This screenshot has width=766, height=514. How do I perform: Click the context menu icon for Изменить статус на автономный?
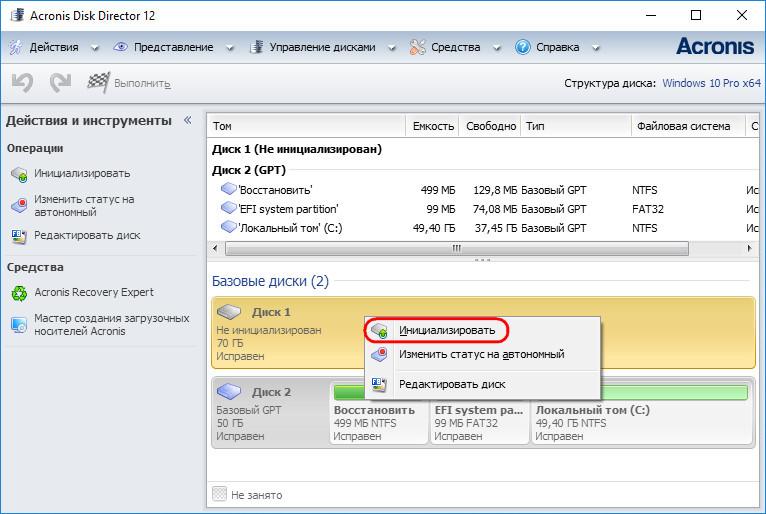(x=379, y=355)
